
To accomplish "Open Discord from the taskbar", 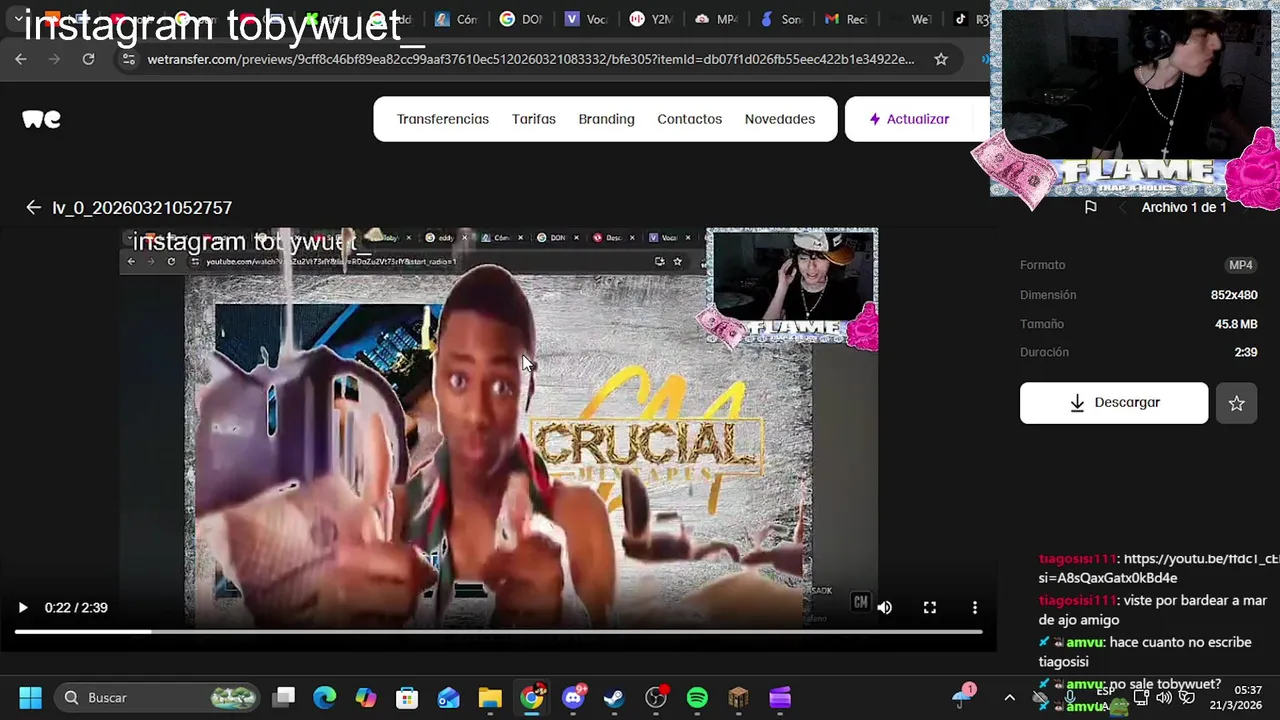I will (x=574, y=697).
